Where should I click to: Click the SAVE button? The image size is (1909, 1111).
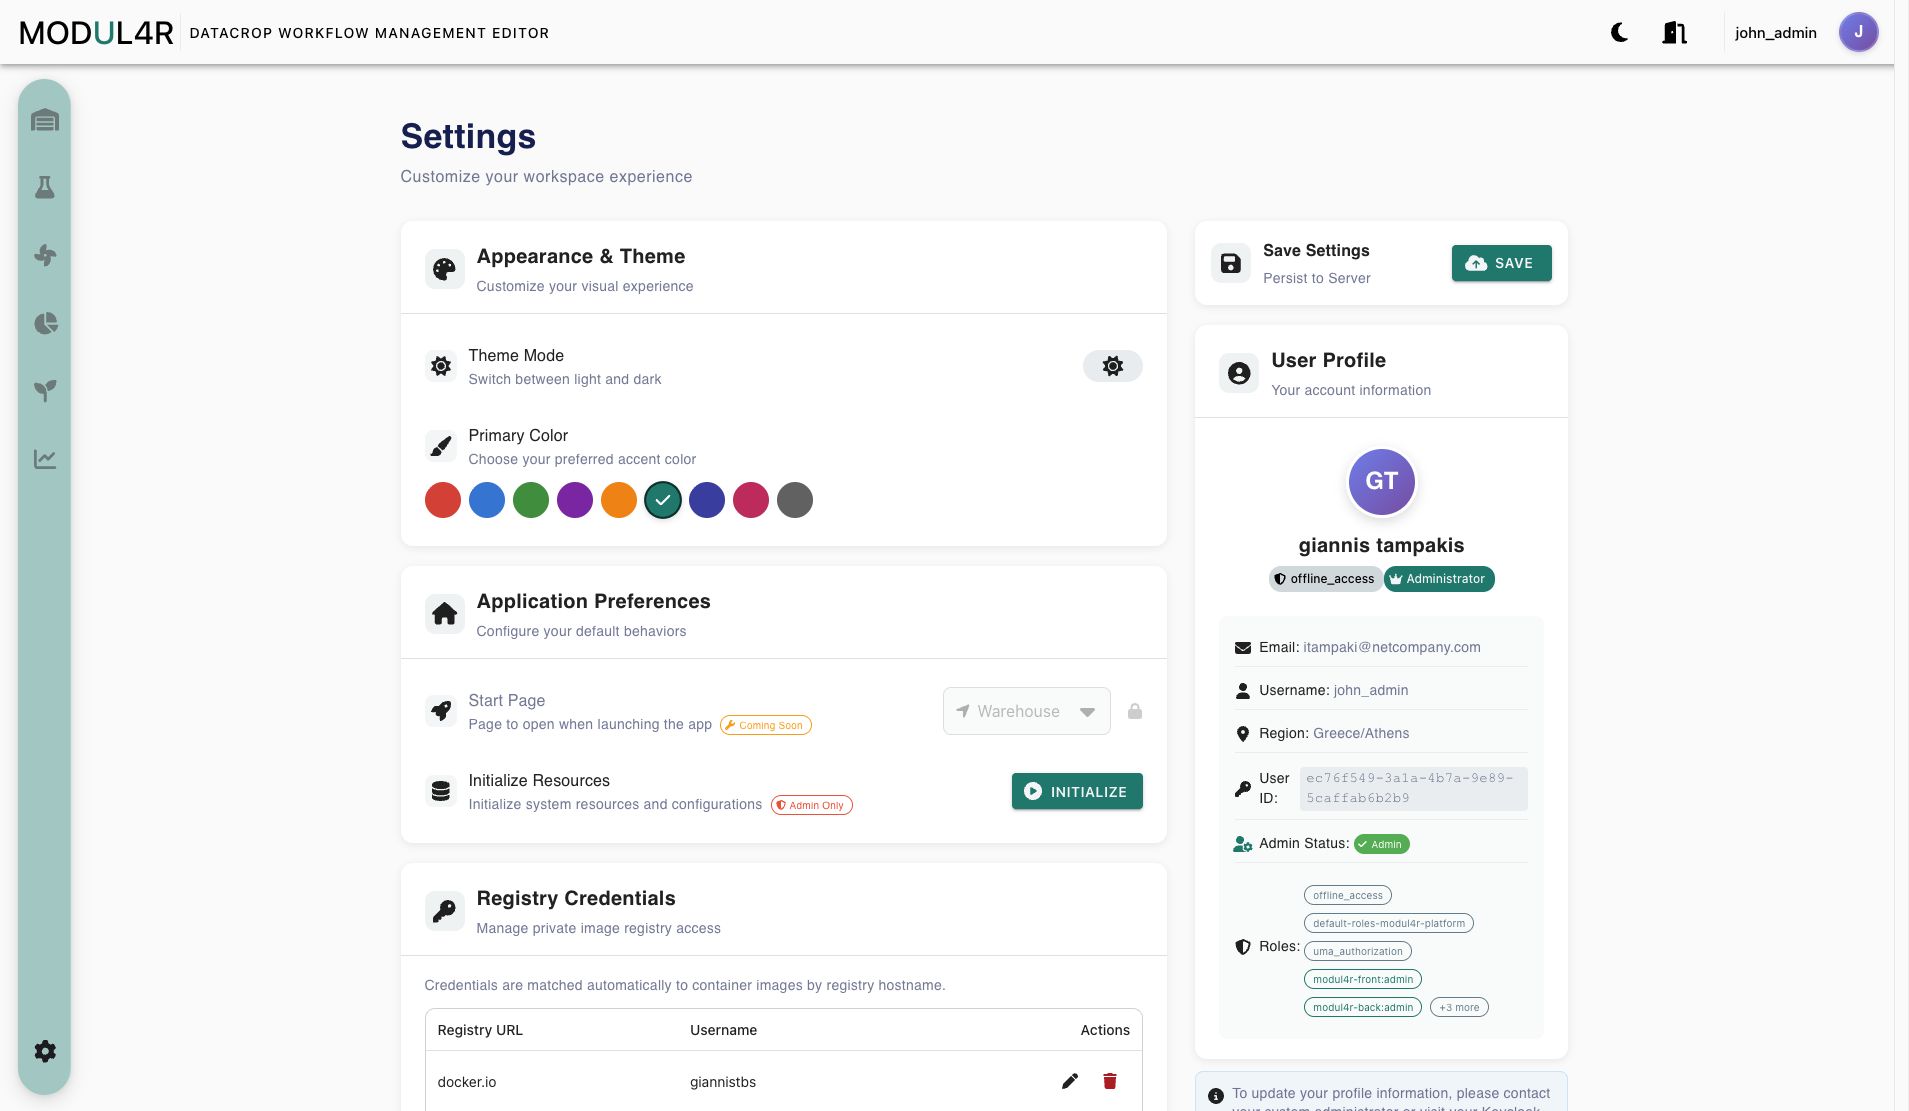tap(1501, 263)
